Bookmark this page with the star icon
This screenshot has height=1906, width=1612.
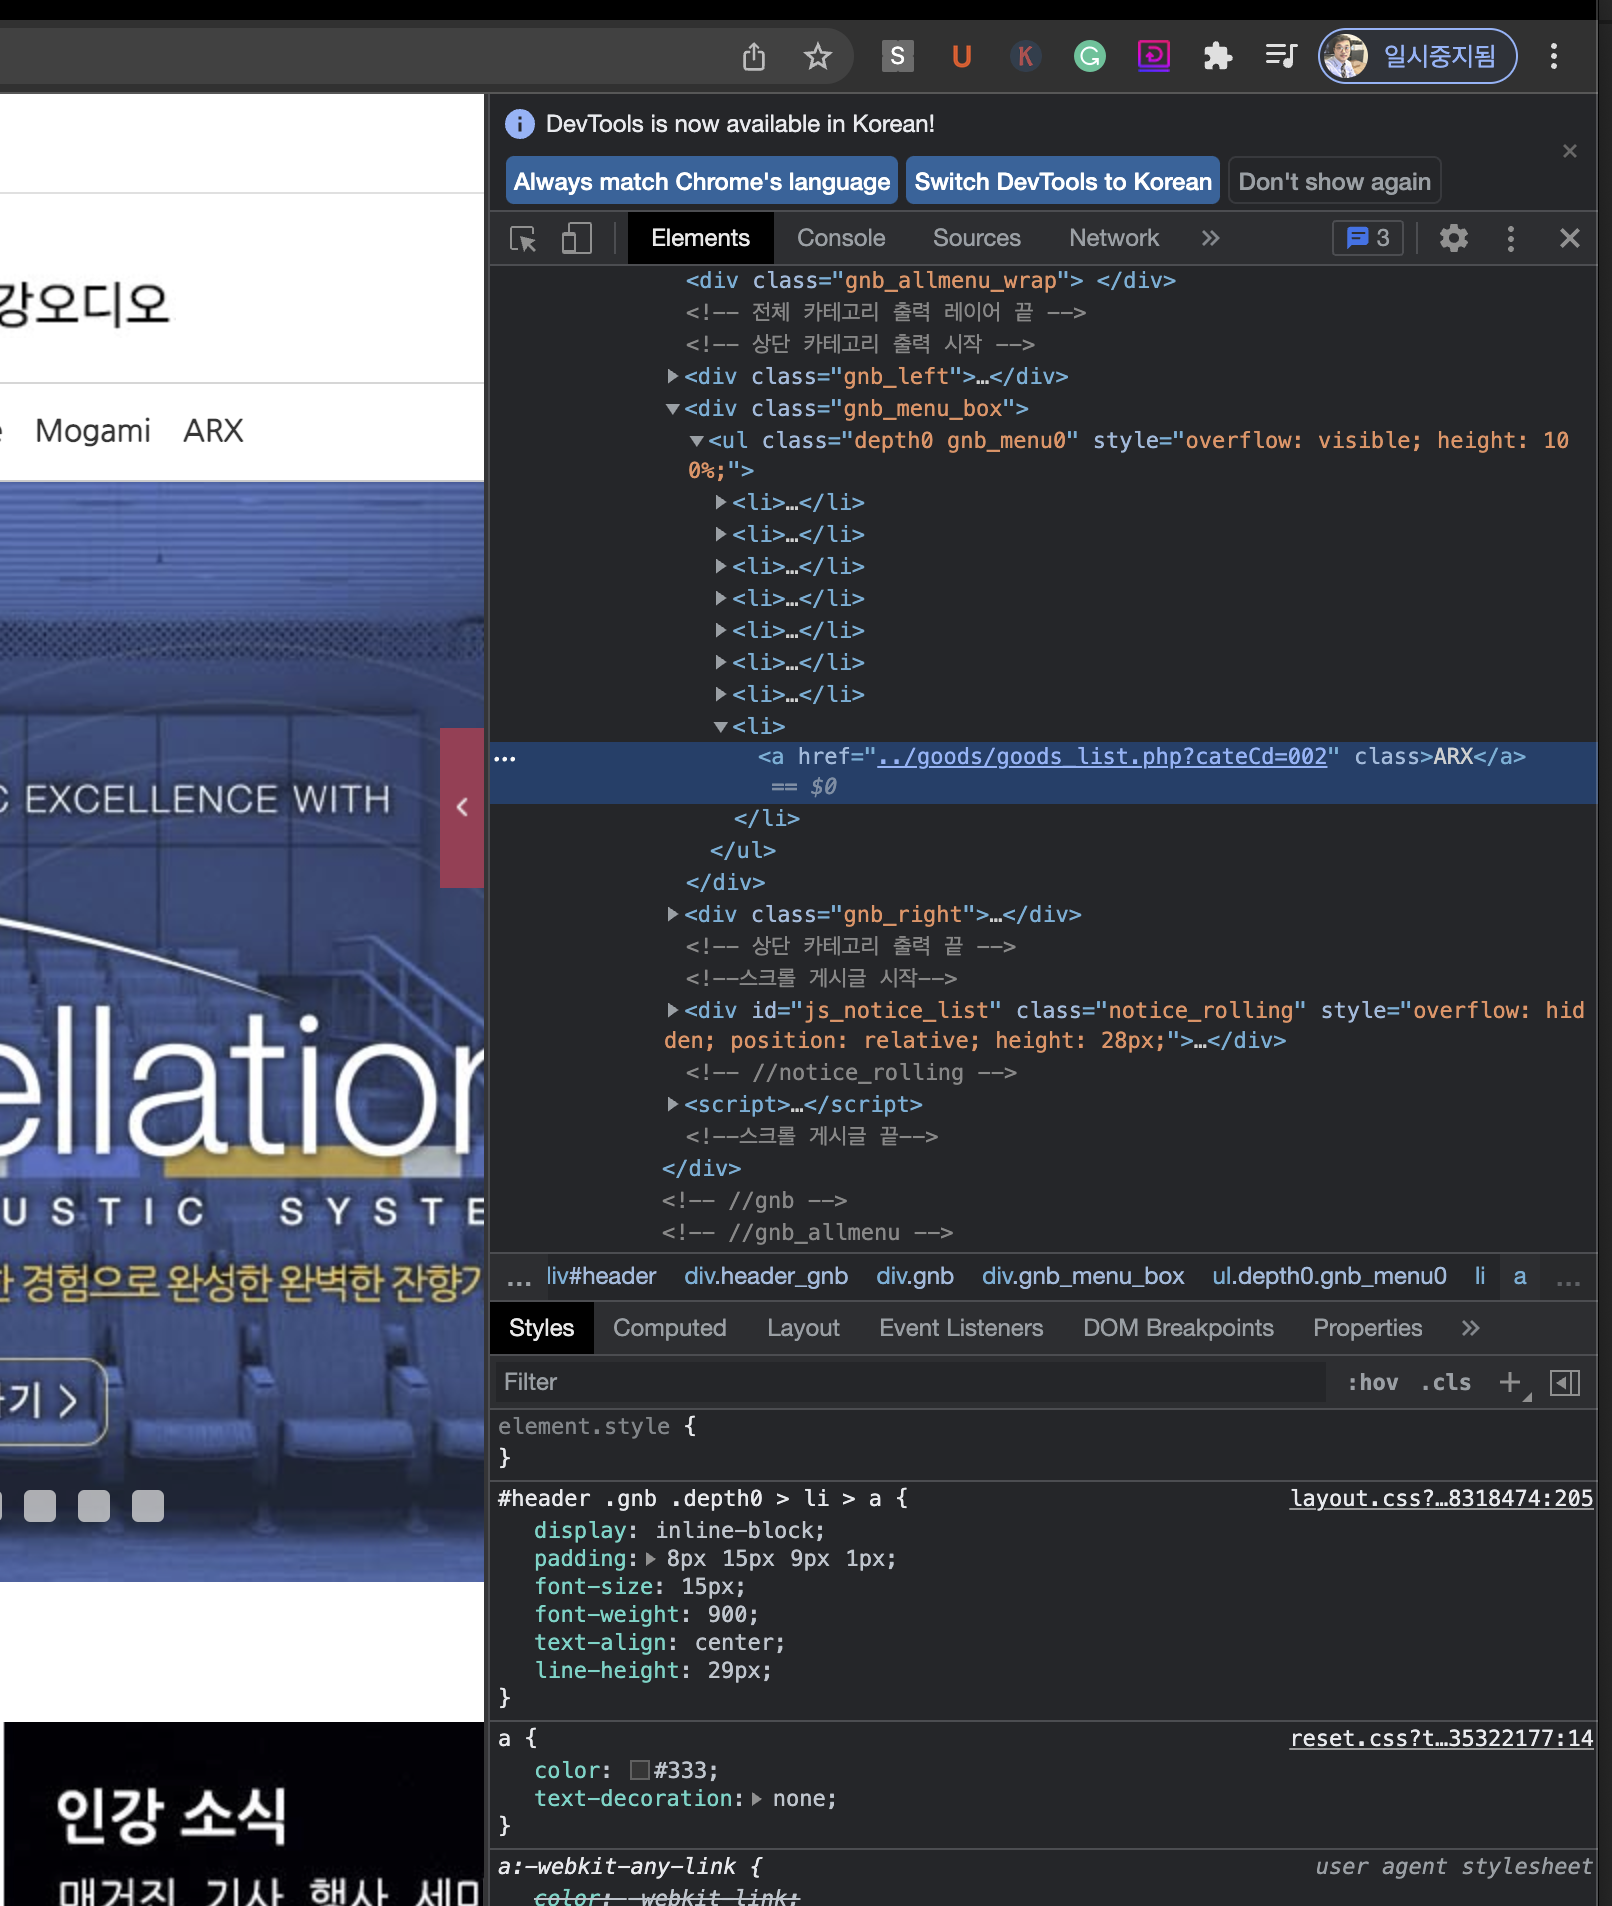pos(818,56)
